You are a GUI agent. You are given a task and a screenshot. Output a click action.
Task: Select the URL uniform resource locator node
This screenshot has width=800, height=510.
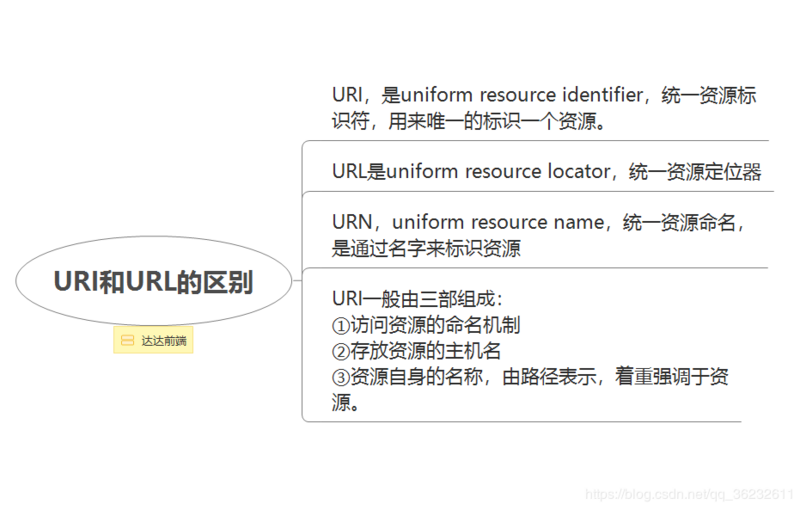point(546,171)
